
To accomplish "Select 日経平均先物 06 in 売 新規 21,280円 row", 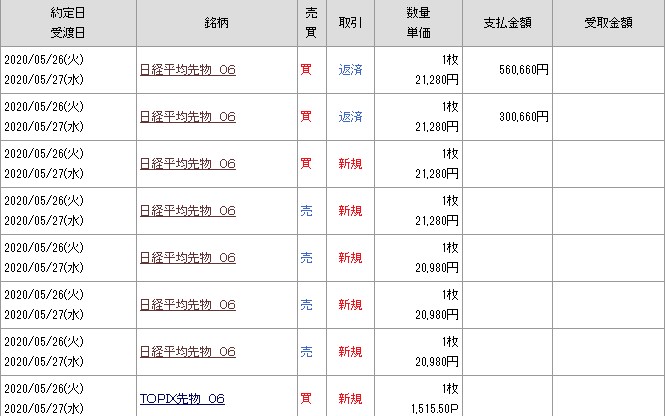I will (x=187, y=211).
